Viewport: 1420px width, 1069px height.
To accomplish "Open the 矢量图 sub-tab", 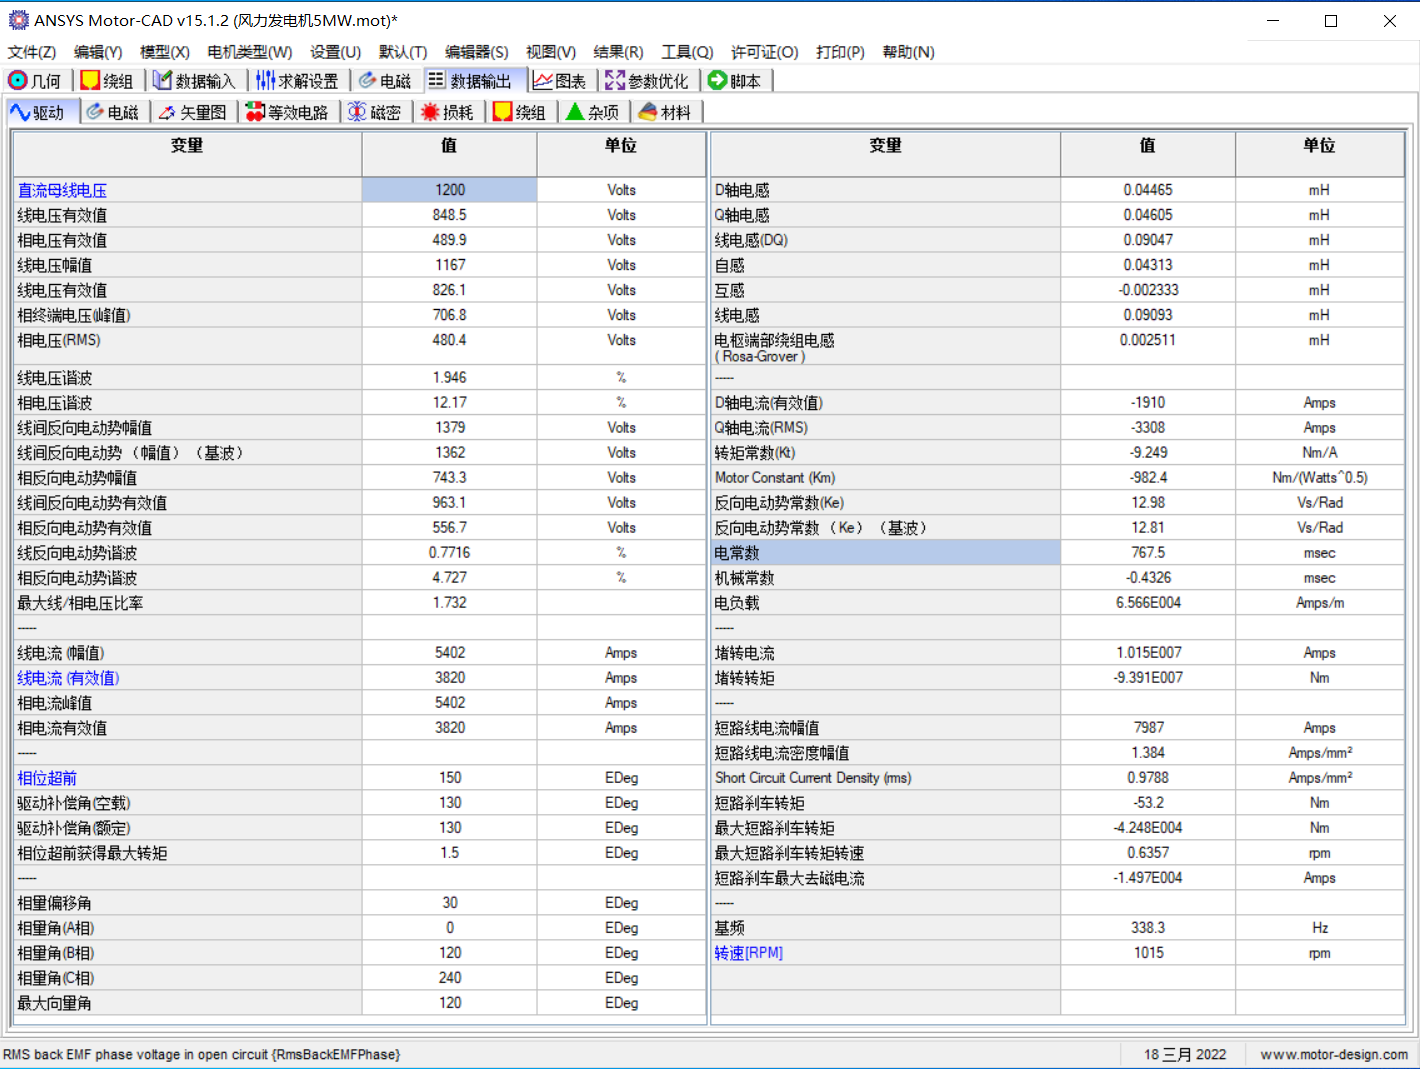I will [194, 113].
